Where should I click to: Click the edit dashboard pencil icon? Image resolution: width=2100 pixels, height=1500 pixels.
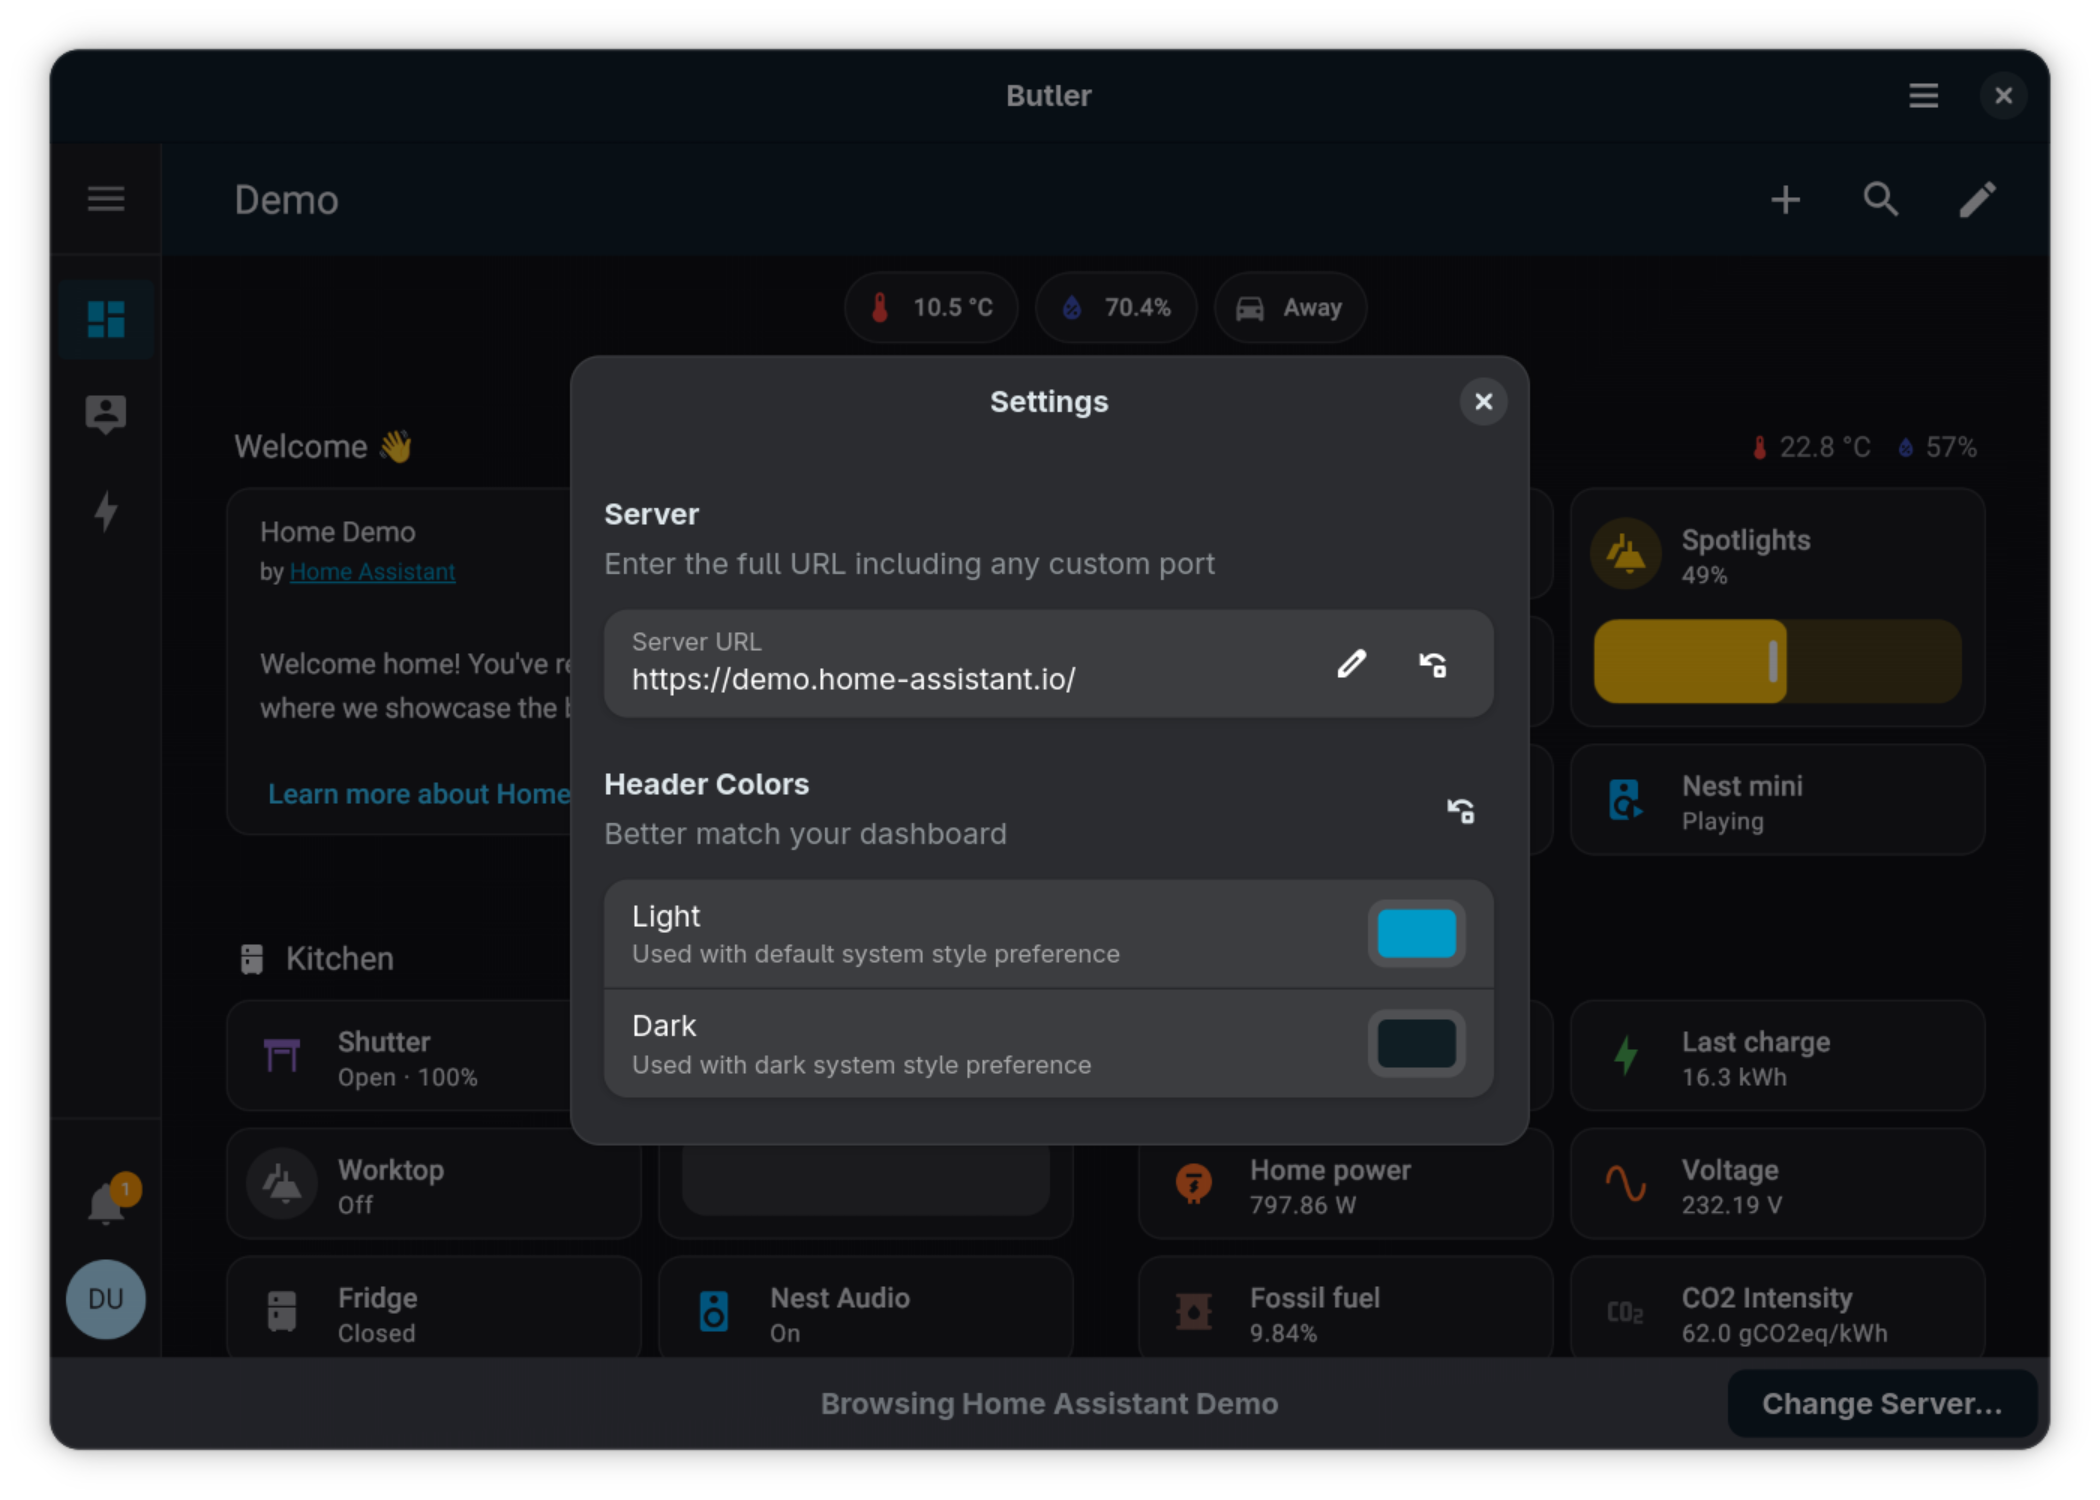point(1976,199)
